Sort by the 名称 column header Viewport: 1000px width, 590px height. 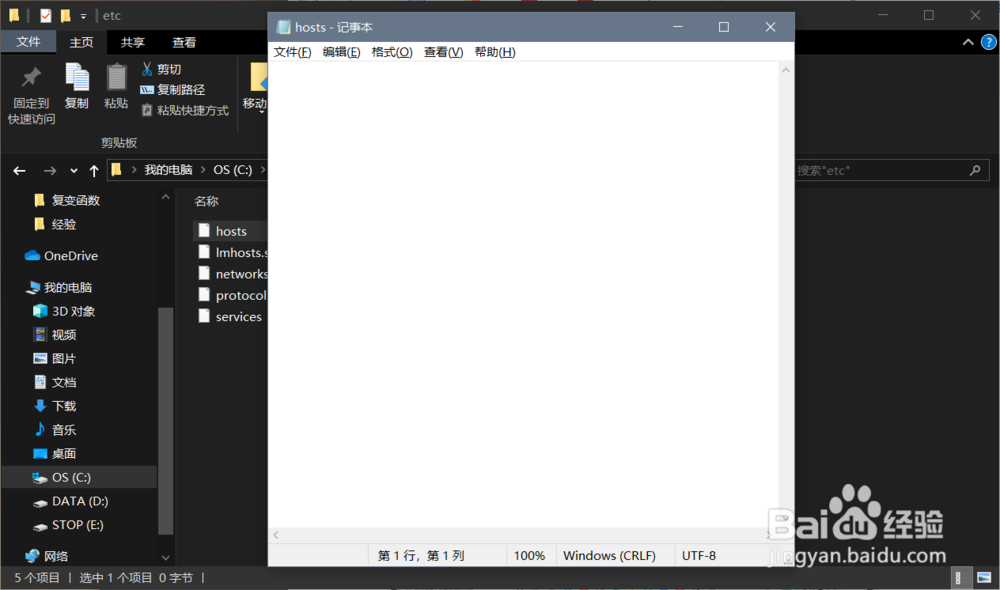click(x=206, y=202)
